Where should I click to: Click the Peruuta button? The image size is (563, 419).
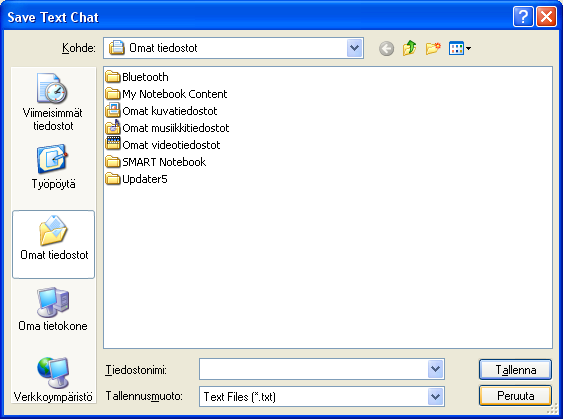515,396
